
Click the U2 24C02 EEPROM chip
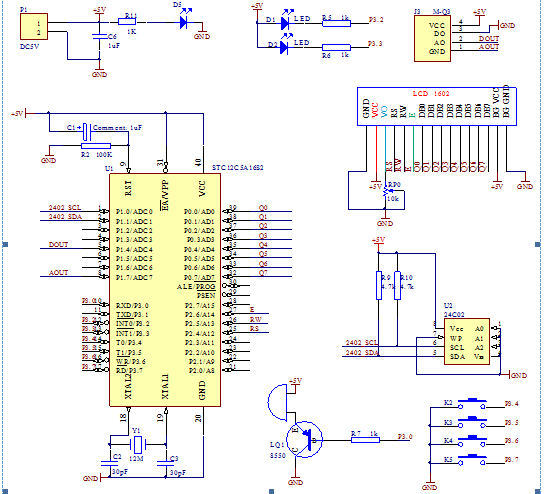[467, 342]
